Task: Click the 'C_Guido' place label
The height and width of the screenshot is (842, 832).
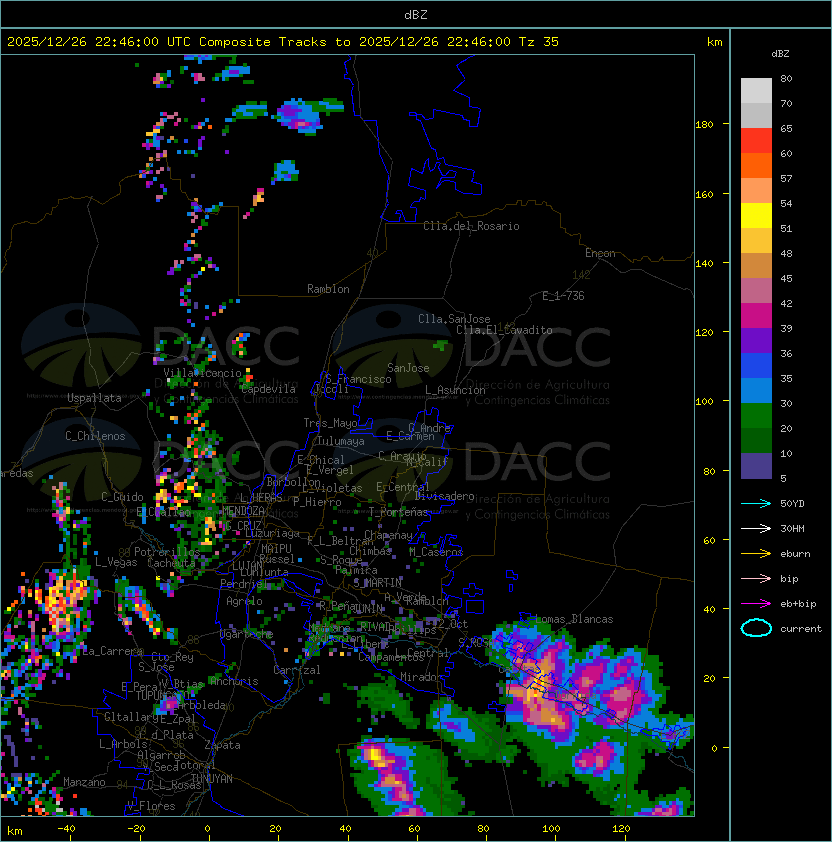Action: click(x=122, y=497)
